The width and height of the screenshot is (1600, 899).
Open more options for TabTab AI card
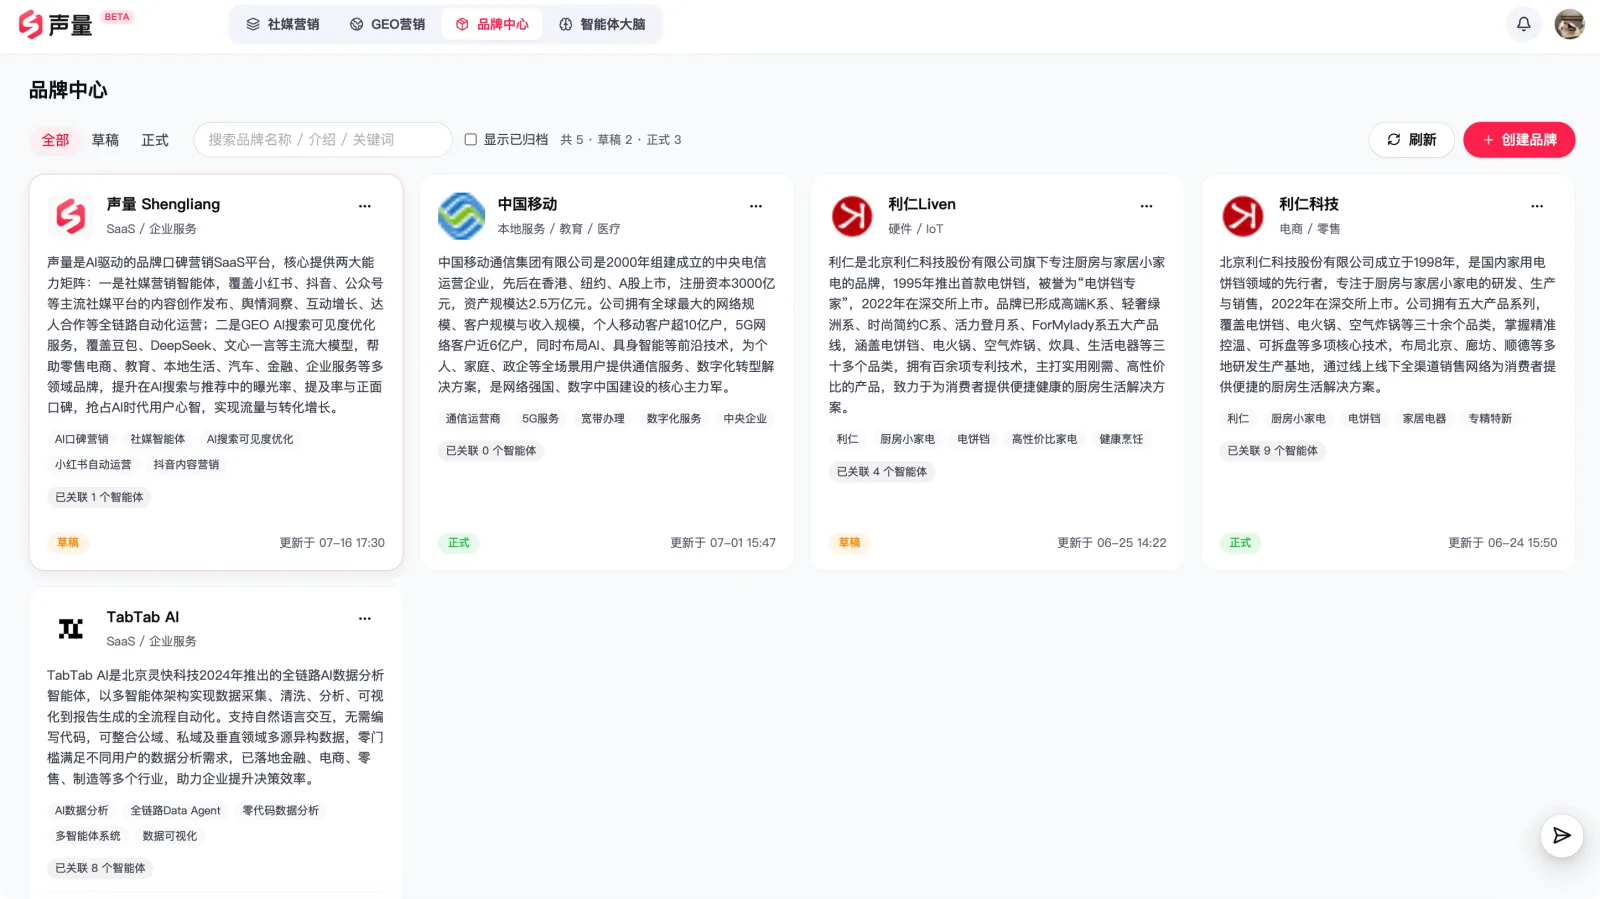365,619
